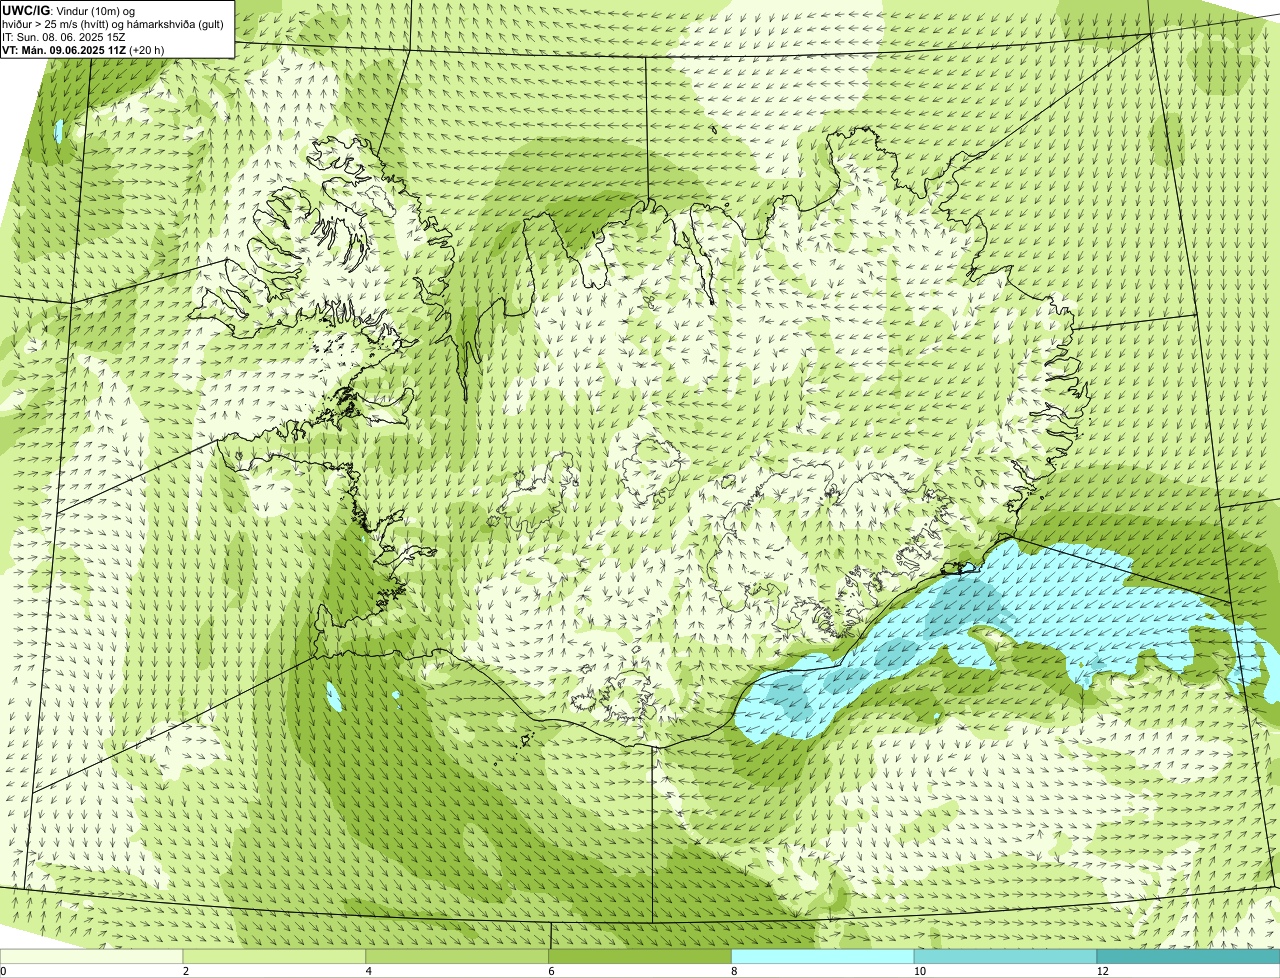This screenshot has width=1280, height=978.
Task: Click the '2' label under the color scale
Action: click(185, 971)
